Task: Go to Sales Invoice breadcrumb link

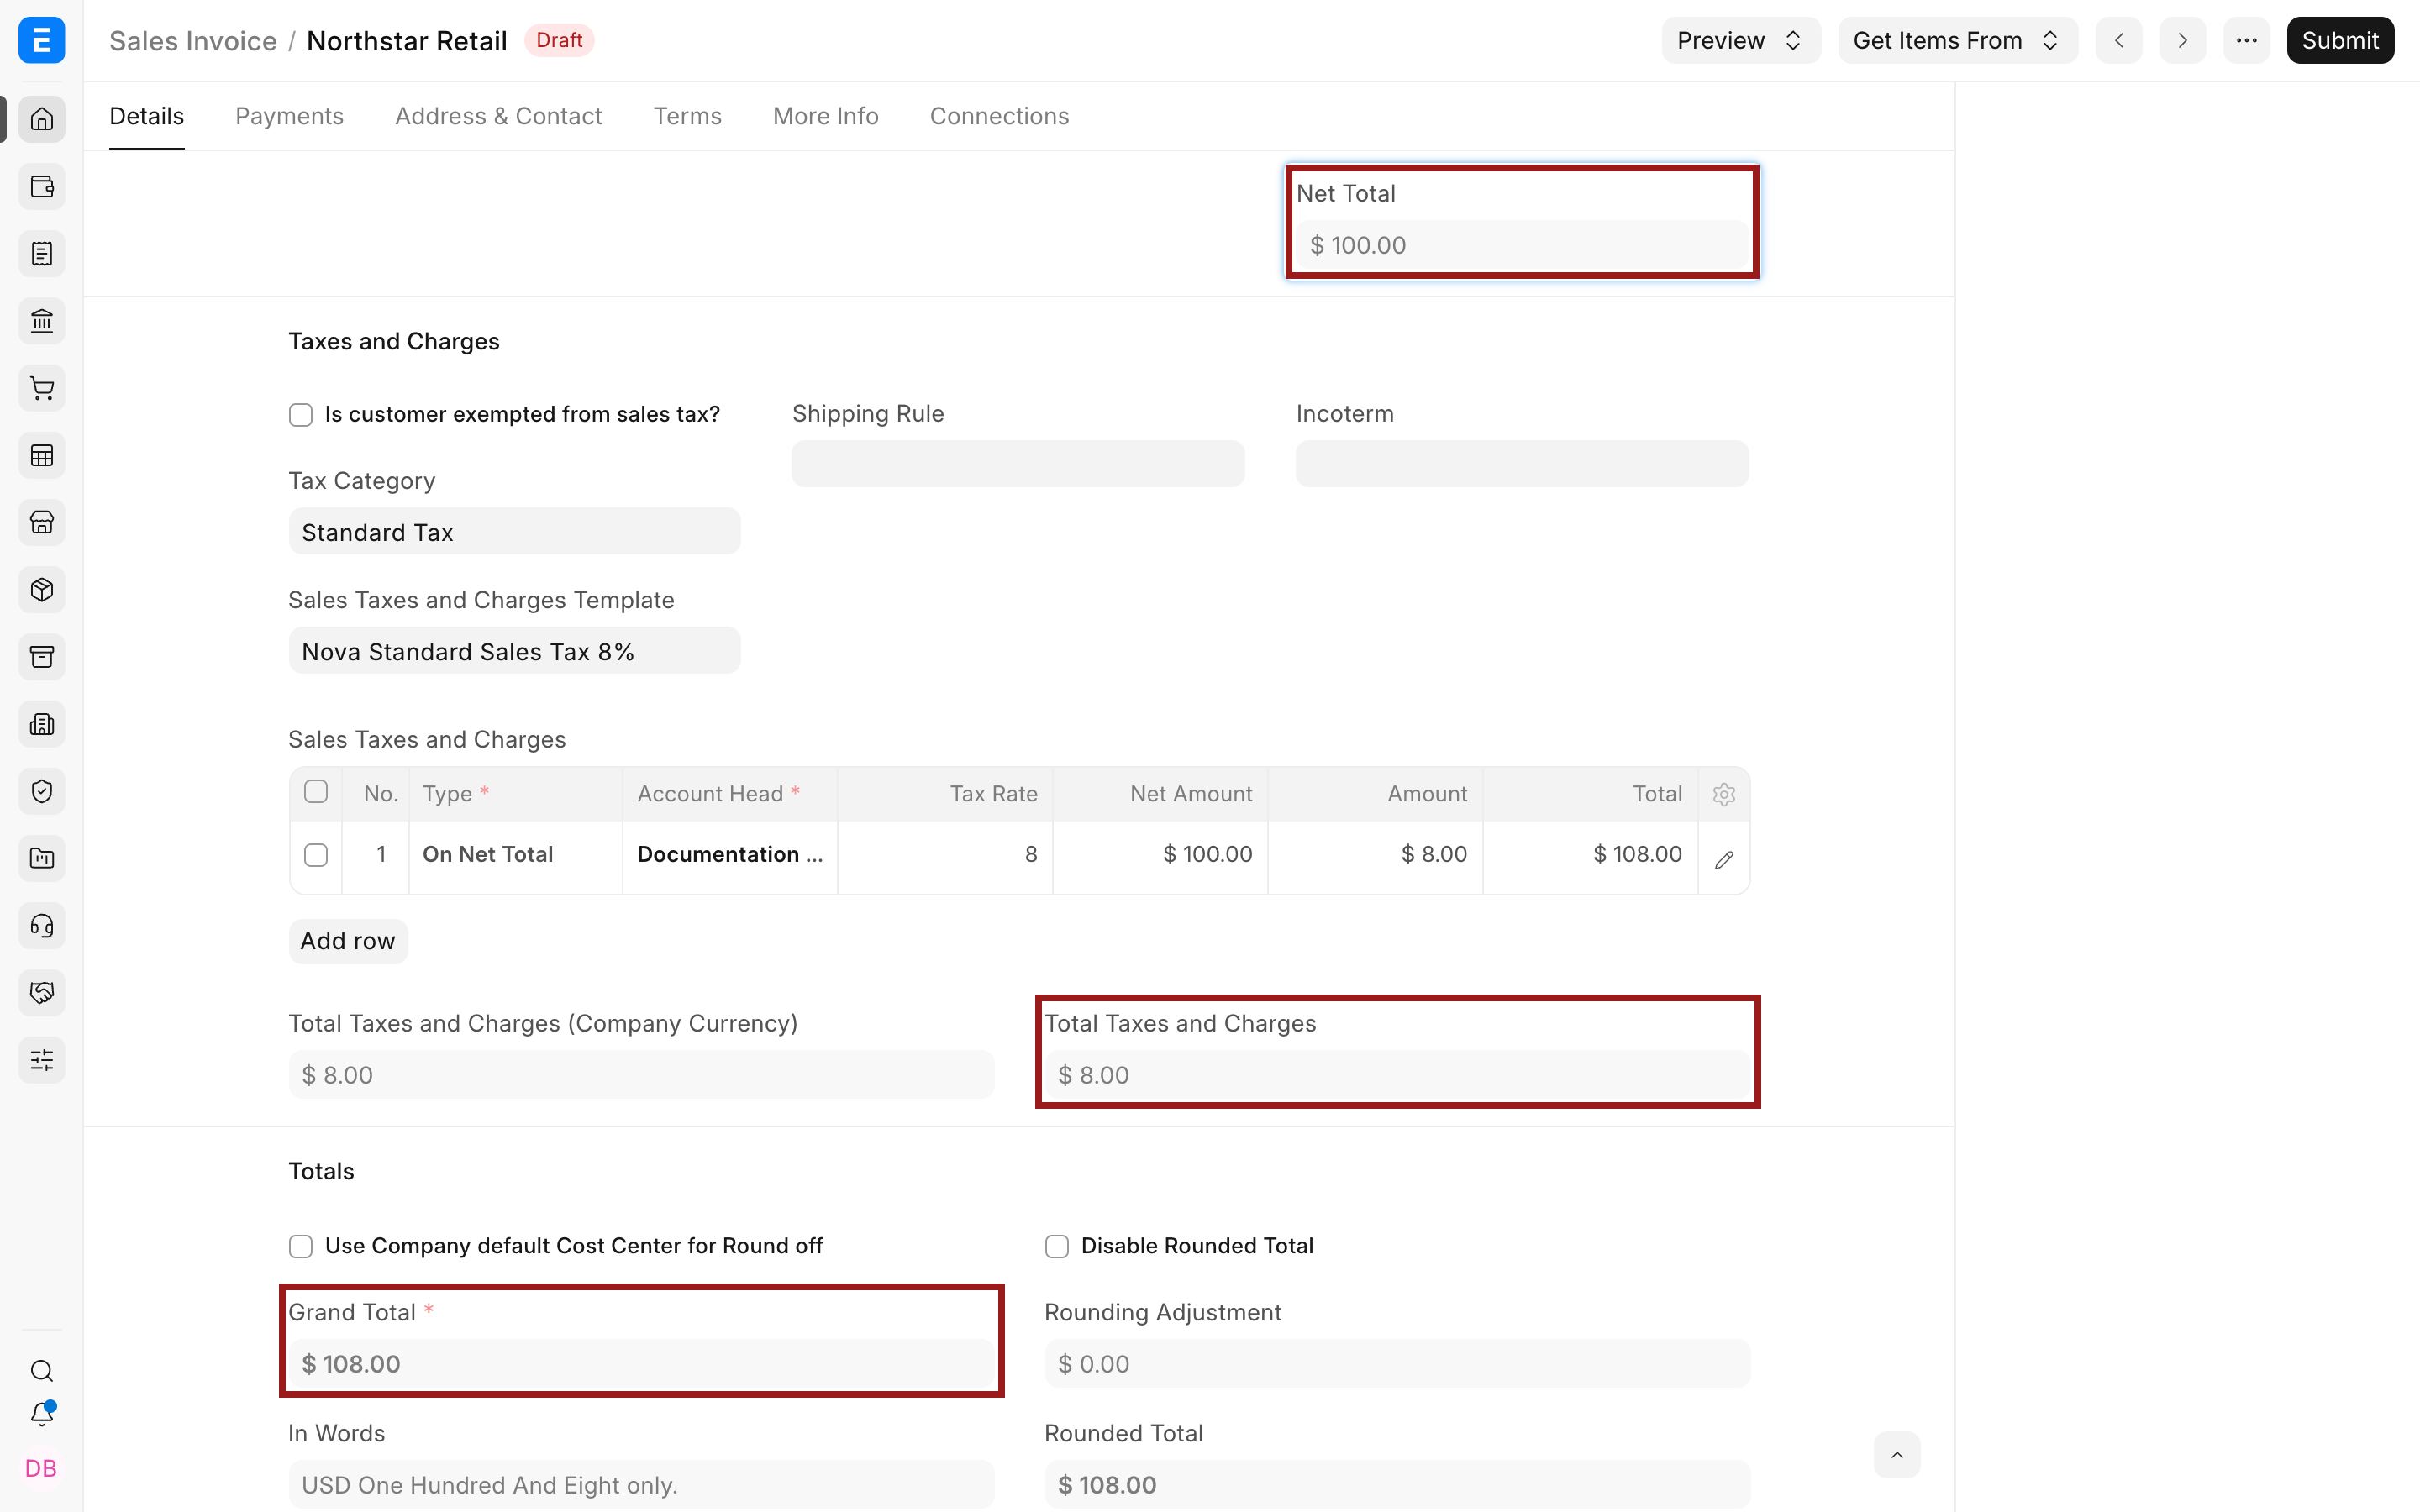Action: tap(193, 40)
